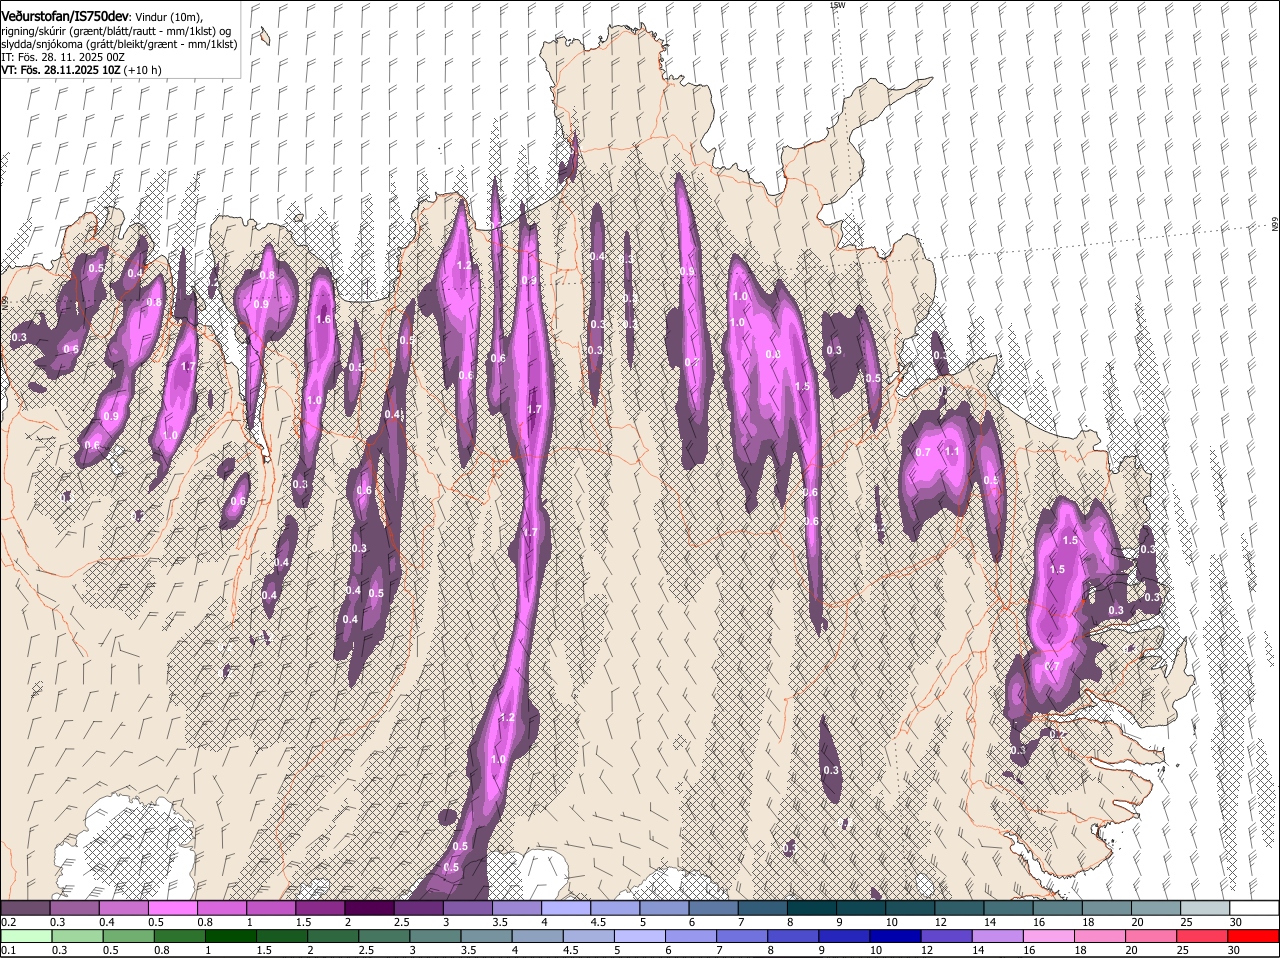Select the '1.1' precipitation value on the map
This screenshot has height=958, width=1280.
pos(952,452)
